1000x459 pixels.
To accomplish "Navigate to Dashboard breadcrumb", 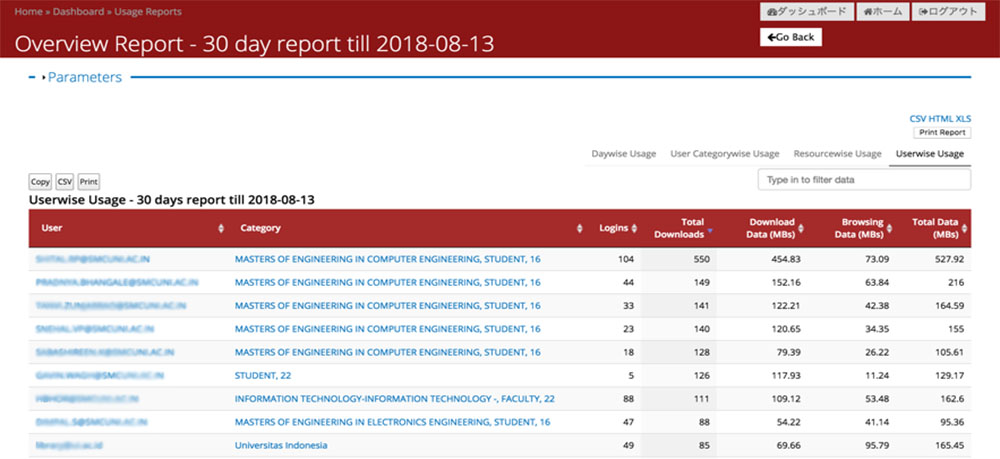I will pyautogui.click(x=78, y=11).
